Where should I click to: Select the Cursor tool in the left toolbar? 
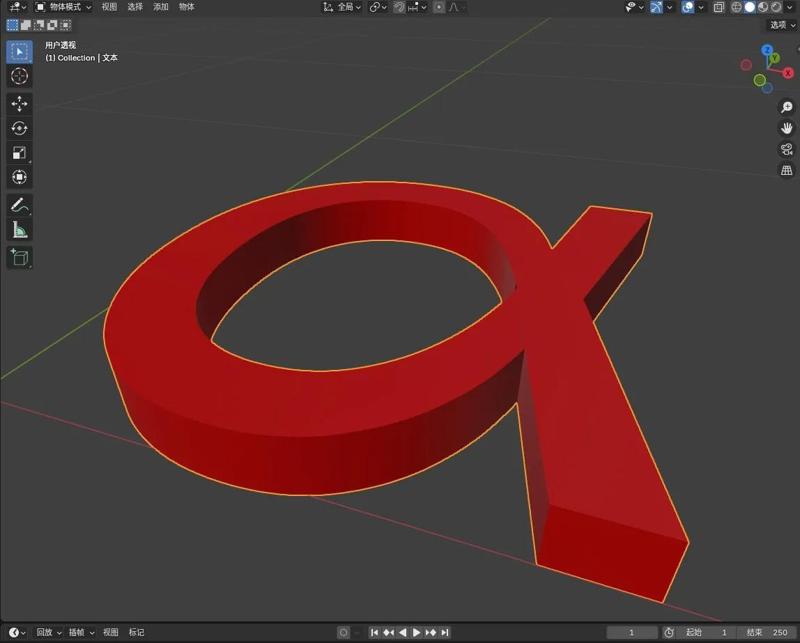click(20, 77)
